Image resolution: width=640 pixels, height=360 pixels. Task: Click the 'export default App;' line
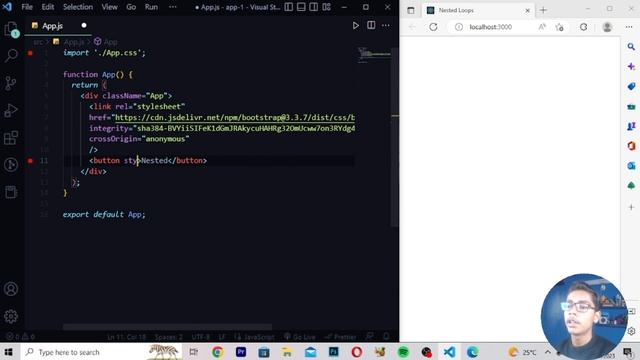[104, 214]
